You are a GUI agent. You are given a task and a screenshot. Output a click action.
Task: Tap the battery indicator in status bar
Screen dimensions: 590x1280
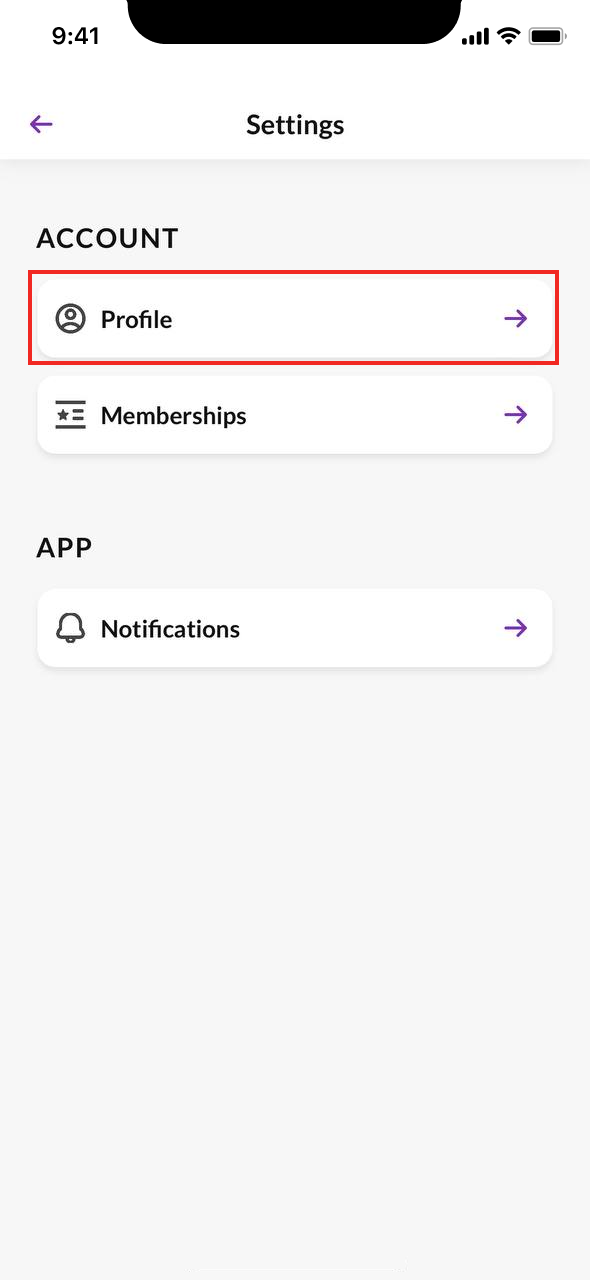[x=548, y=36]
